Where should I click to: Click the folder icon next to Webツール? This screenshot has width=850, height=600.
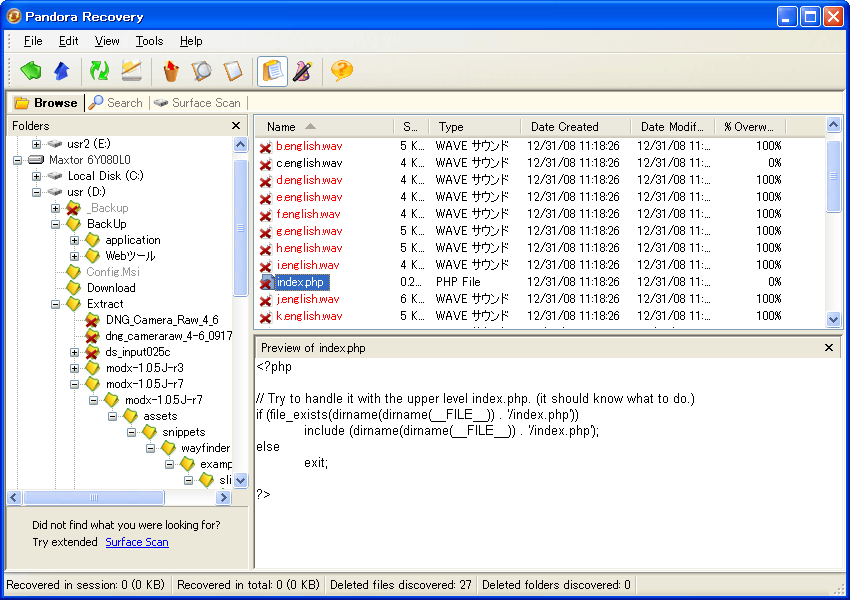coord(92,255)
